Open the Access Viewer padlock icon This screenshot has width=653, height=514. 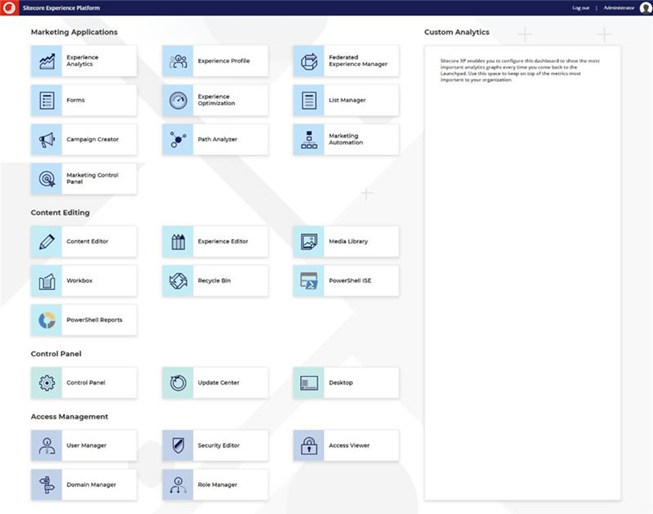[x=309, y=446]
